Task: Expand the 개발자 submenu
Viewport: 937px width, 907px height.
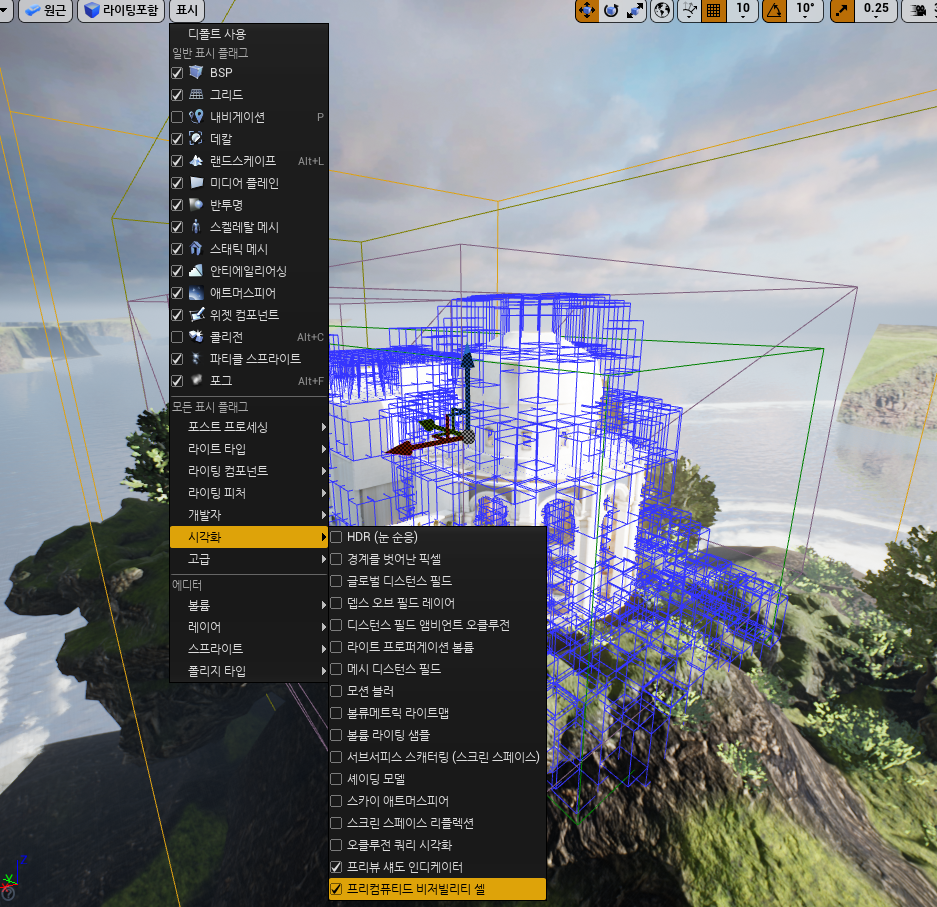Action: (x=249, y=514)
